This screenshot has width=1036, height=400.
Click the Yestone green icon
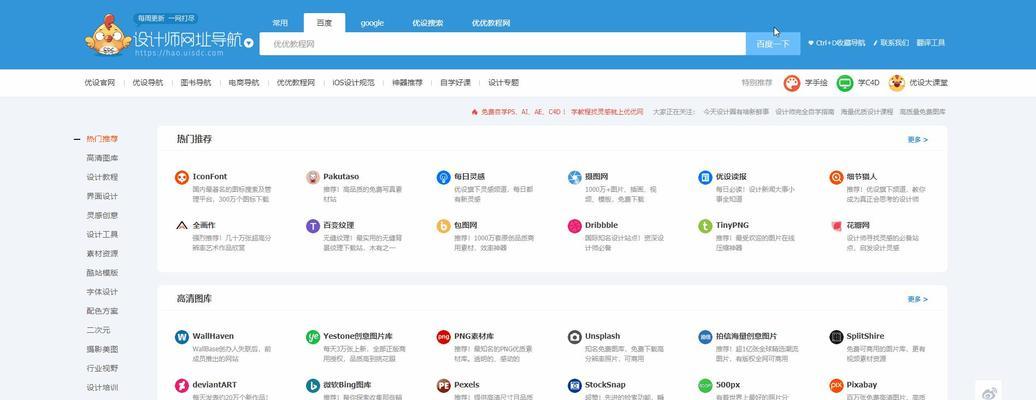pyautogui.click(x=313, y=337)
